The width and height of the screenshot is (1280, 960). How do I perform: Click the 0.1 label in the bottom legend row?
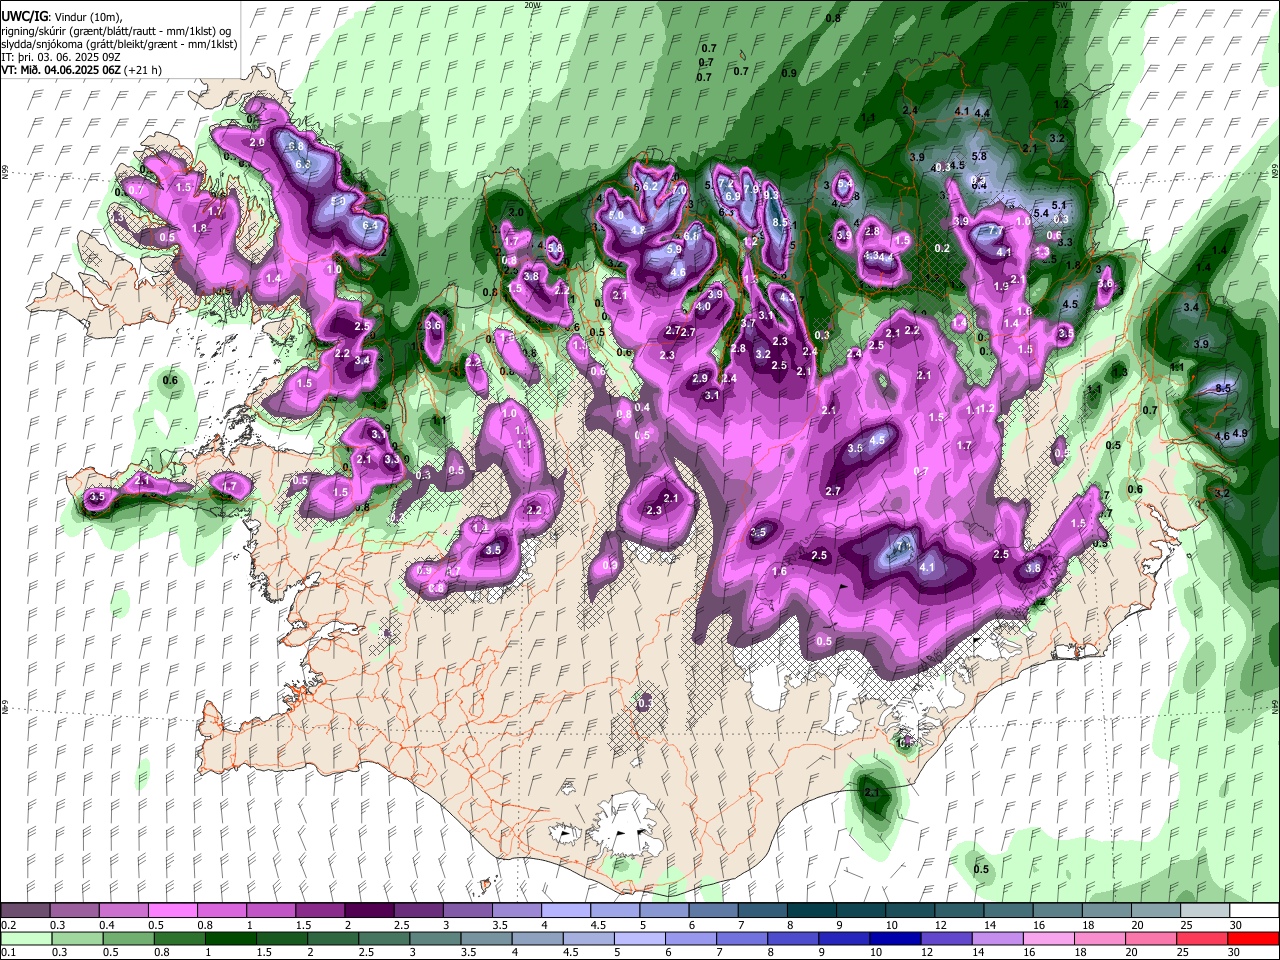click(9, 953)
